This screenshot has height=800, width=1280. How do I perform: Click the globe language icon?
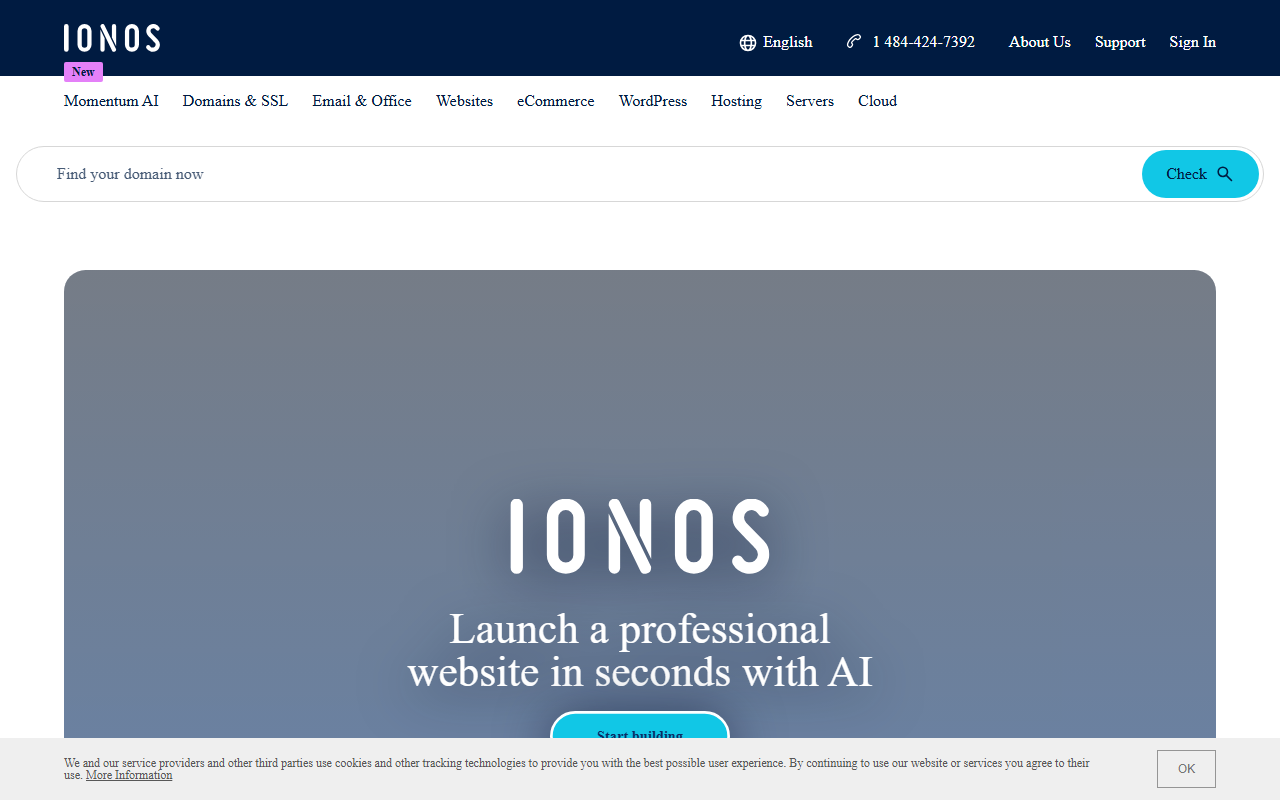[748, 42]
